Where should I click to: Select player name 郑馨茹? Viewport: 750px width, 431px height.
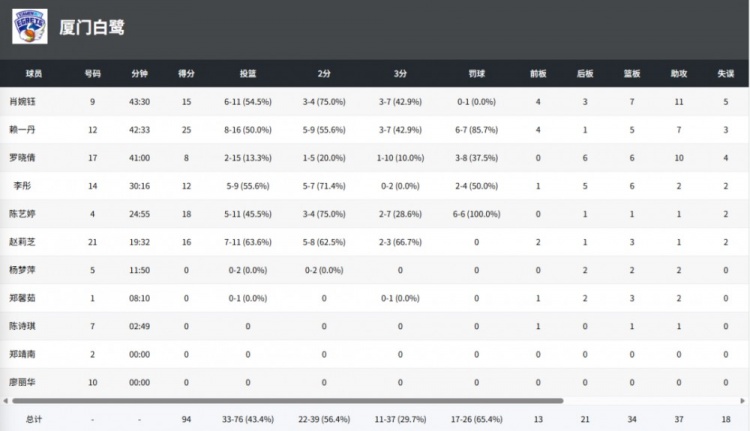pyautogui.click(x=22, y=298)
